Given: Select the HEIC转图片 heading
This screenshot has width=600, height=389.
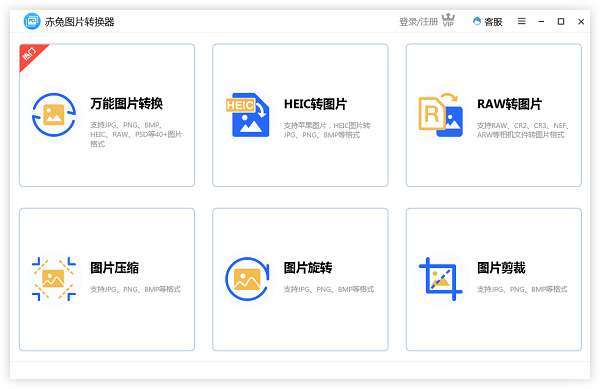Looking at the screenshot, I should pyautogui.click(x=315, y=104).
